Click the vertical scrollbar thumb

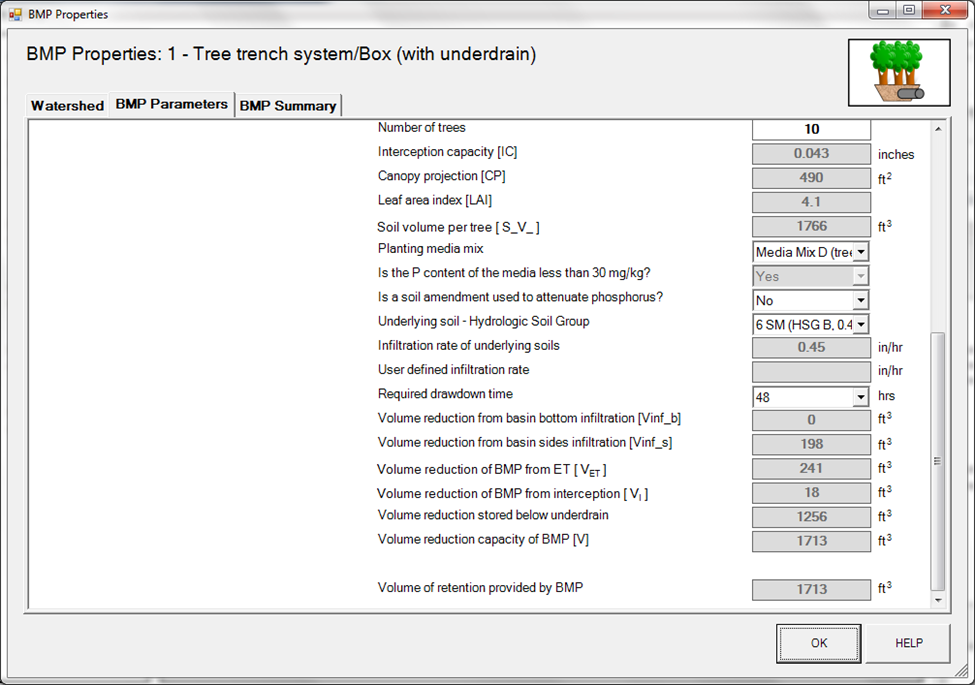pyautogui.click(x=937, y=460)
